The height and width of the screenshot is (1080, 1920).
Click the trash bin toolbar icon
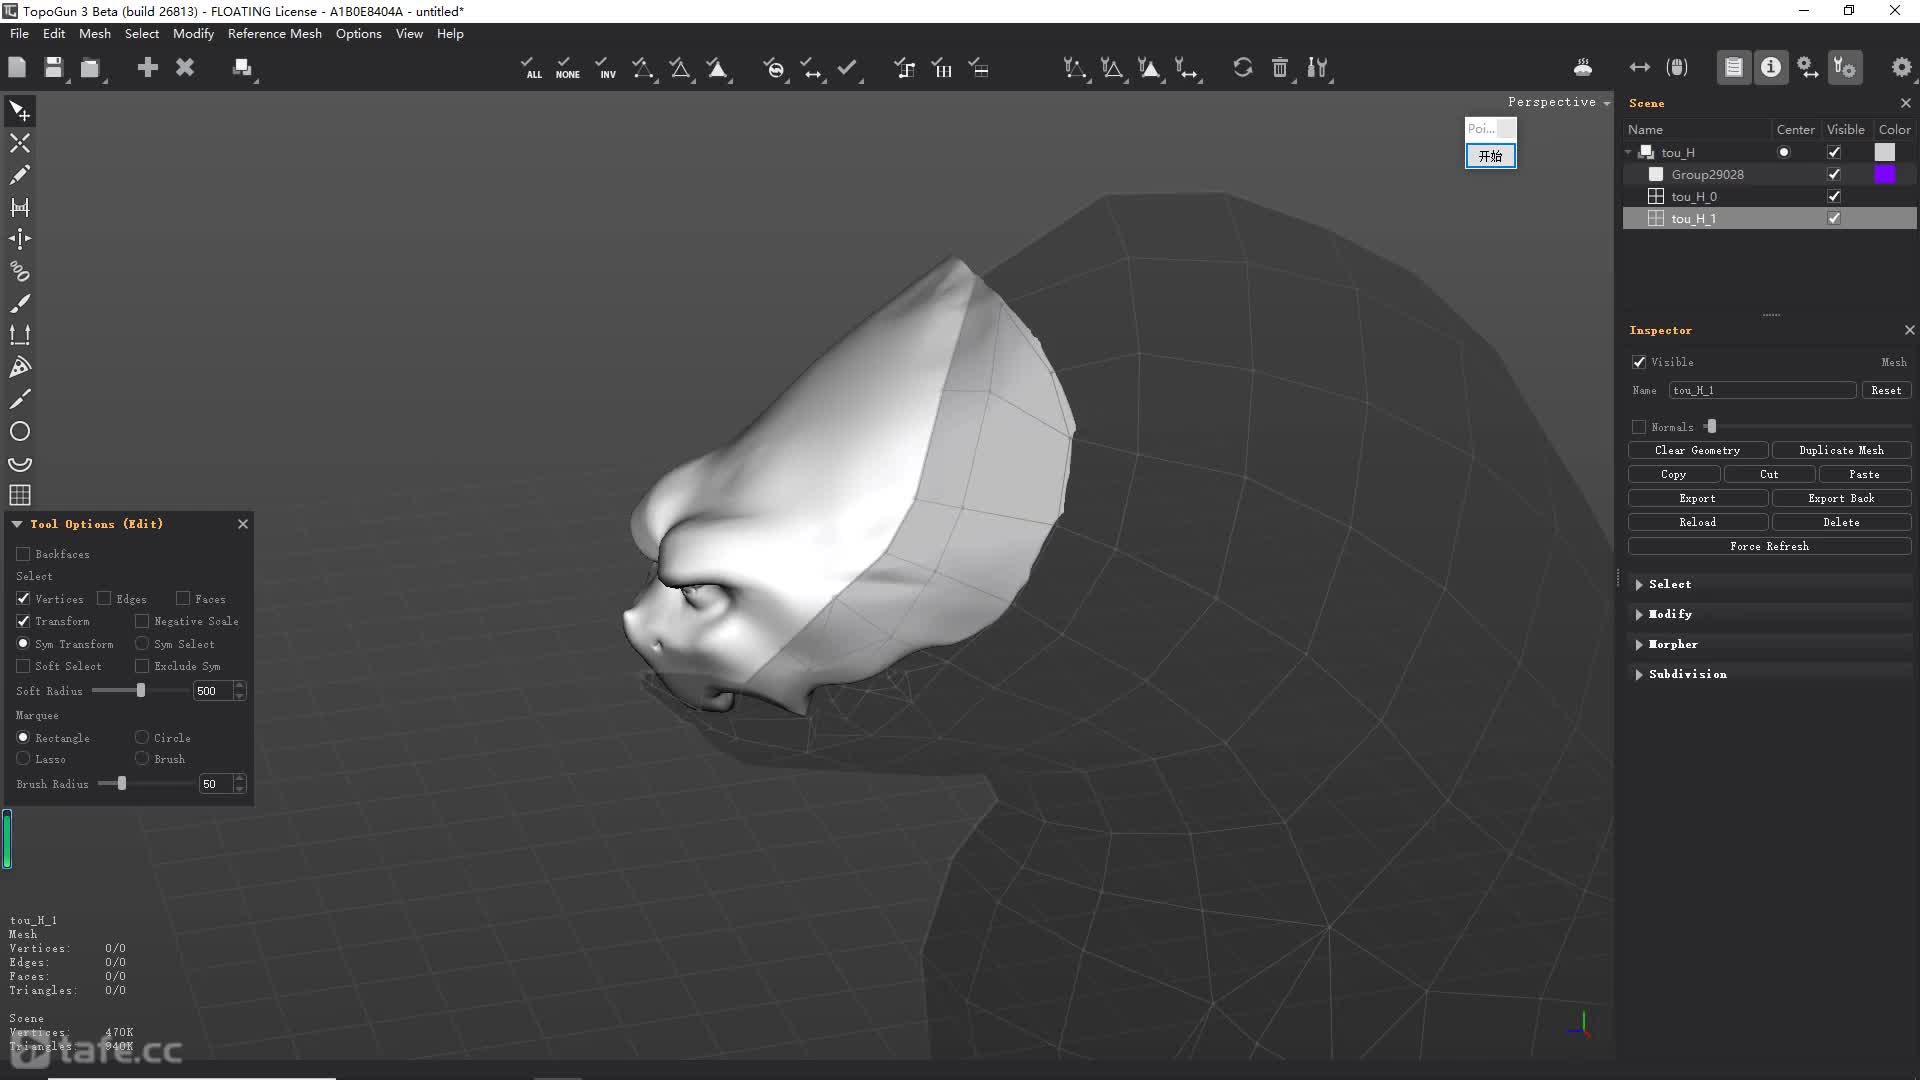click(x=1280, y=67)
